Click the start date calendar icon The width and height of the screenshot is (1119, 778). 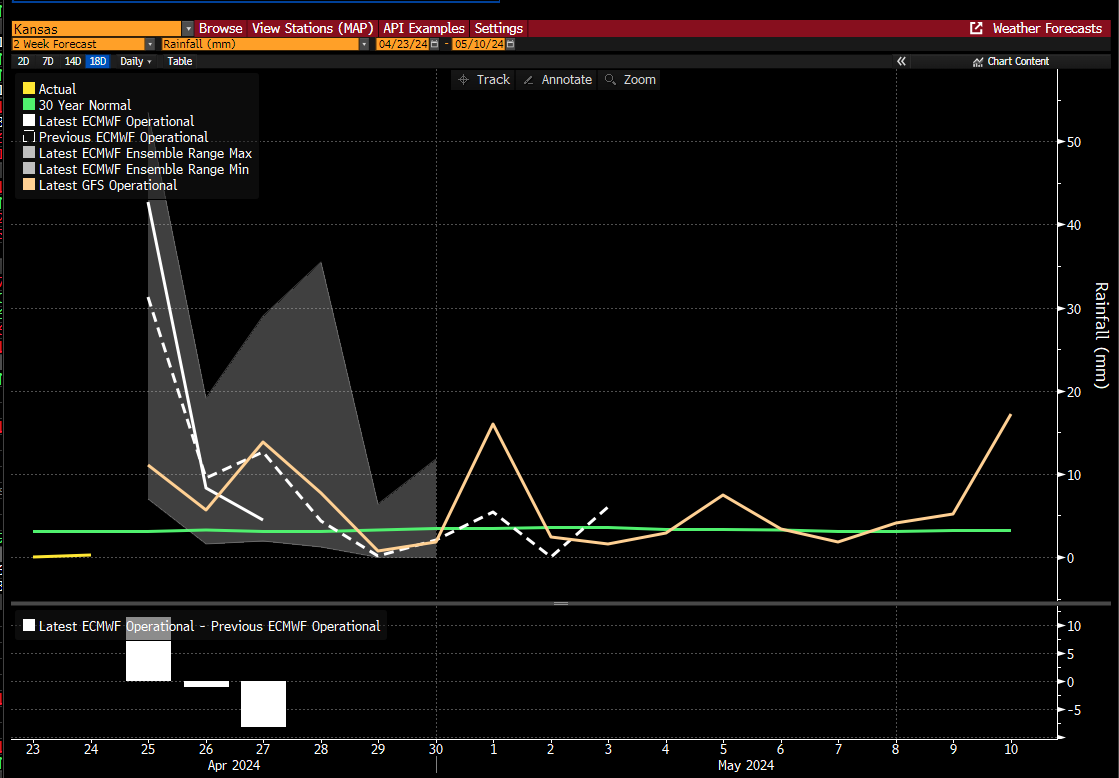[x=435, y=44]
